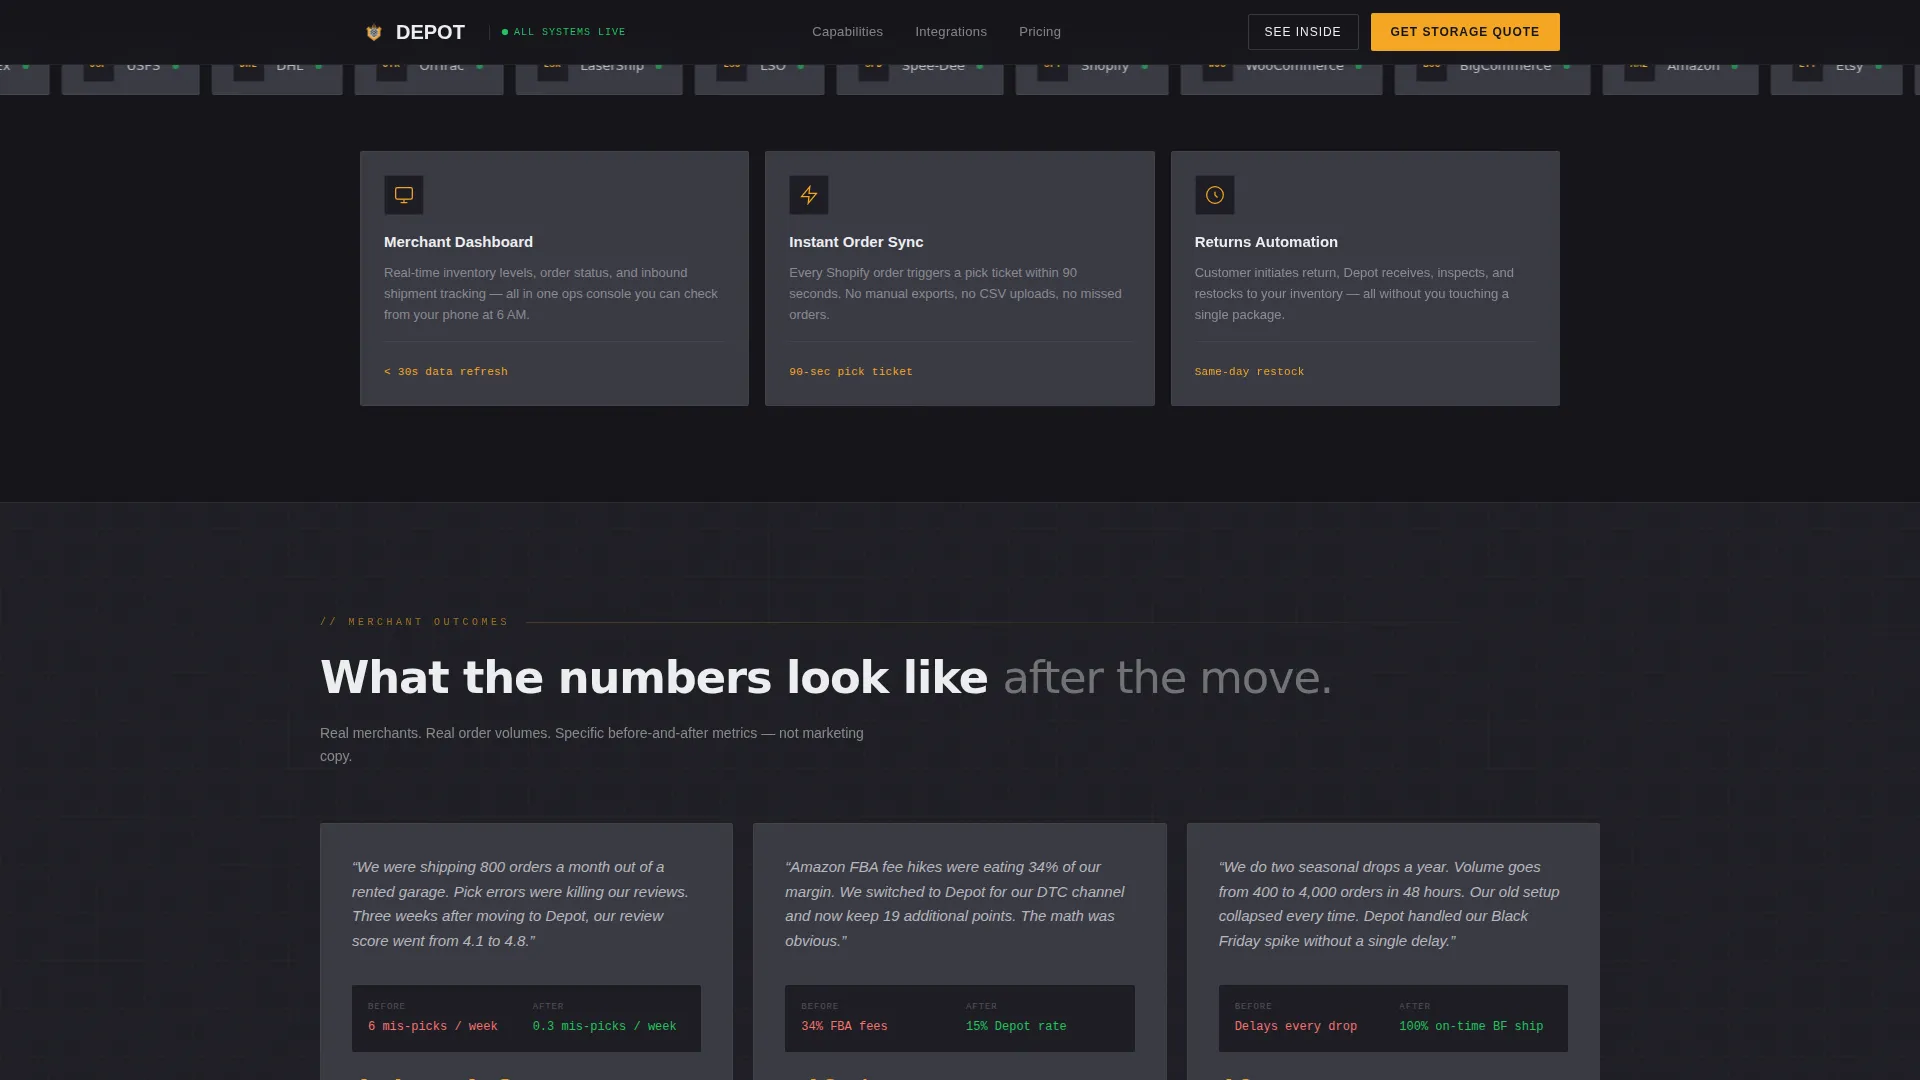The width and height of the screenshot is (1920, 1080).
Task: Click the Merchant Dashboard description text
Action: (x=551, y=294)
